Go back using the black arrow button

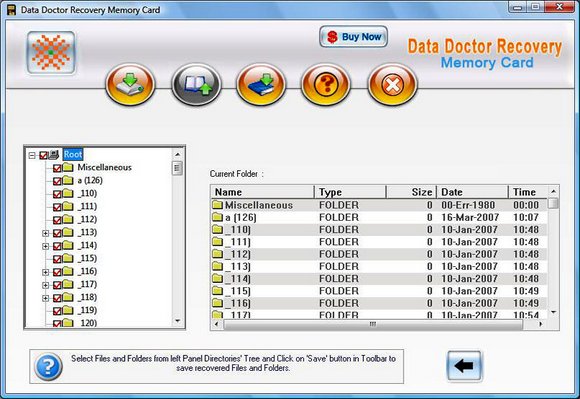pyautogui.click(x=464, y=366)
